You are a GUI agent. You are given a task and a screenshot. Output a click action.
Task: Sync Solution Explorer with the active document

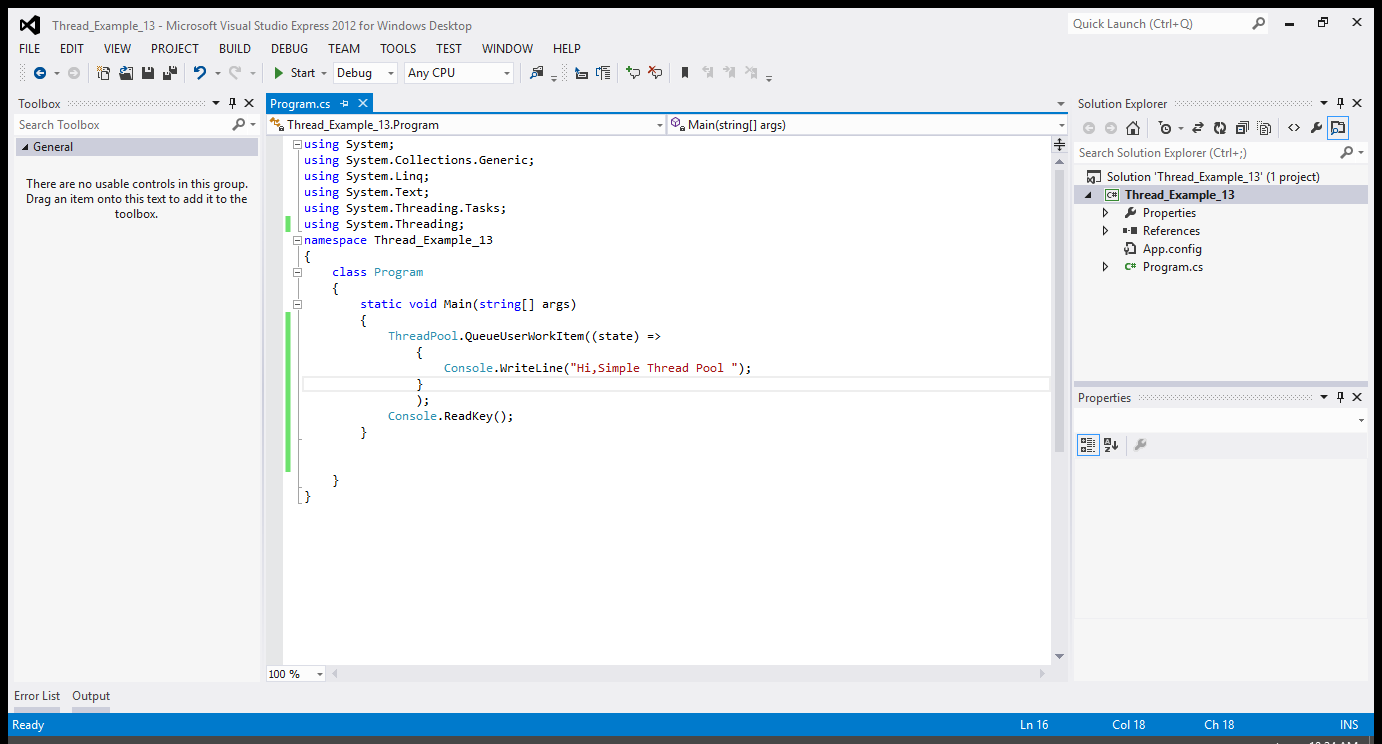click(x=1198, y=128)
